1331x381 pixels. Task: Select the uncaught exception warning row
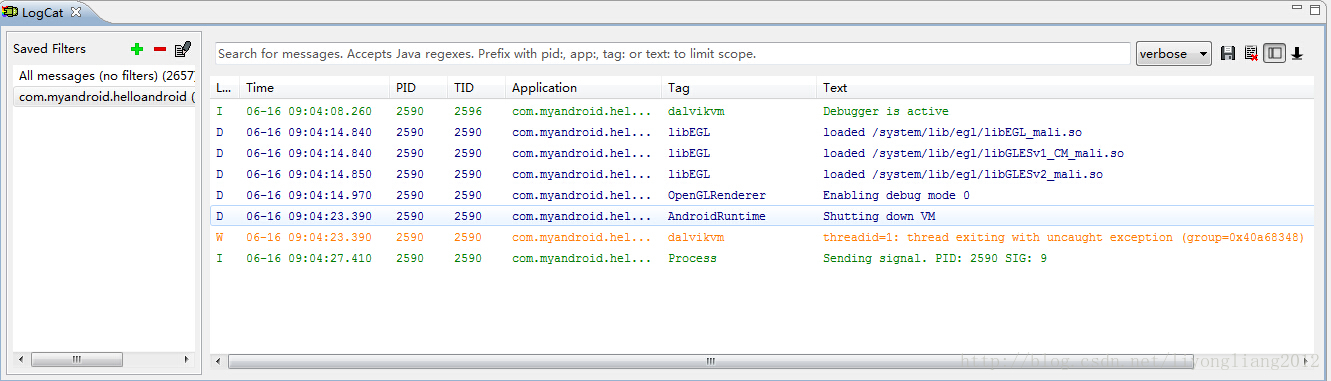pos(762,237)
